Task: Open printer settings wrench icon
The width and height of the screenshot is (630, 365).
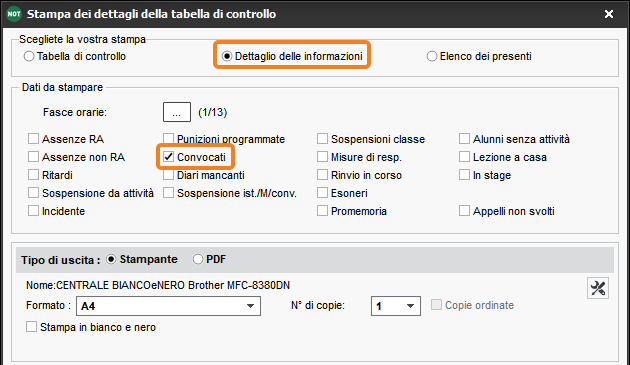Action: (x=598, y=288)
